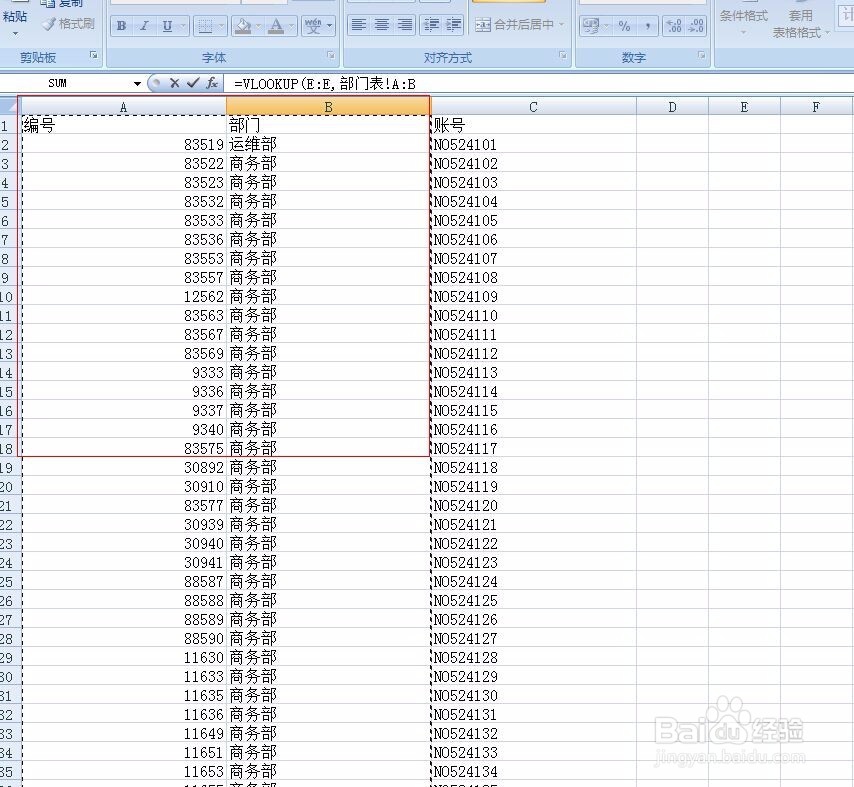Cancel formula entry with X

[x=174, y=83]
